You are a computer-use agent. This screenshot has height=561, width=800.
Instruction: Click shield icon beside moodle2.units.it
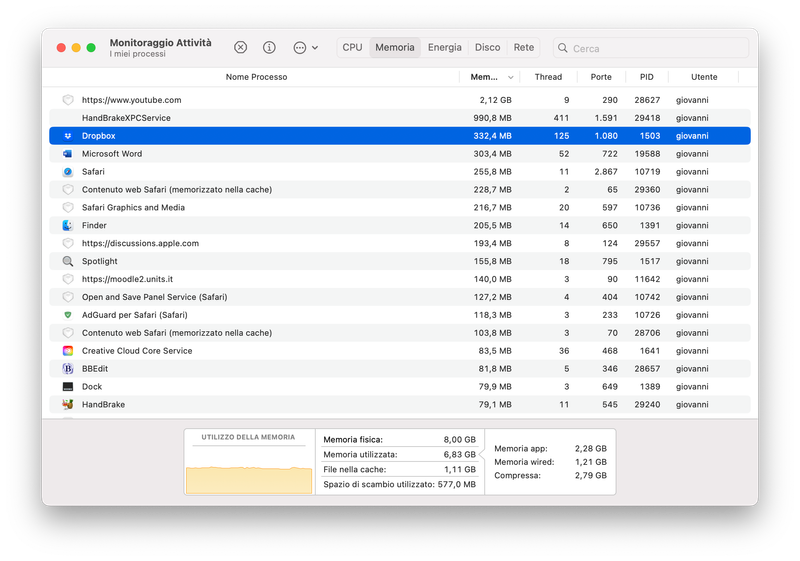(x=68, y=279)
